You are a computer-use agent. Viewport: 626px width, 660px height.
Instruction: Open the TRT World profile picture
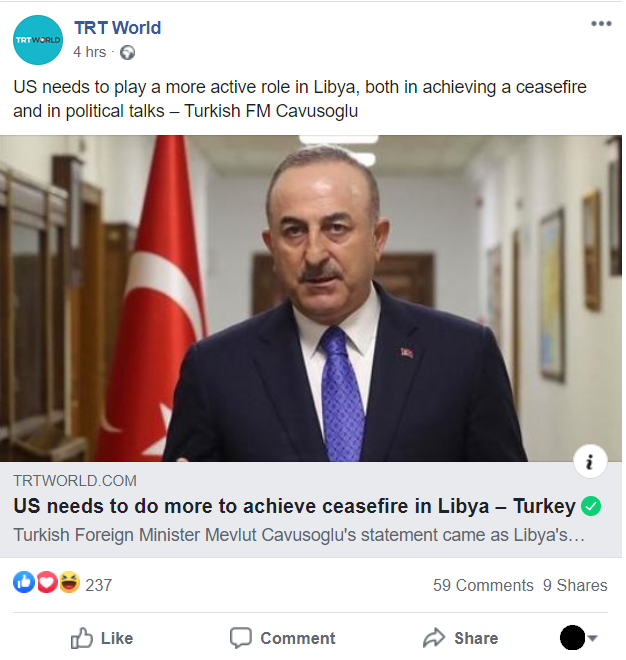tap(38, 40)
